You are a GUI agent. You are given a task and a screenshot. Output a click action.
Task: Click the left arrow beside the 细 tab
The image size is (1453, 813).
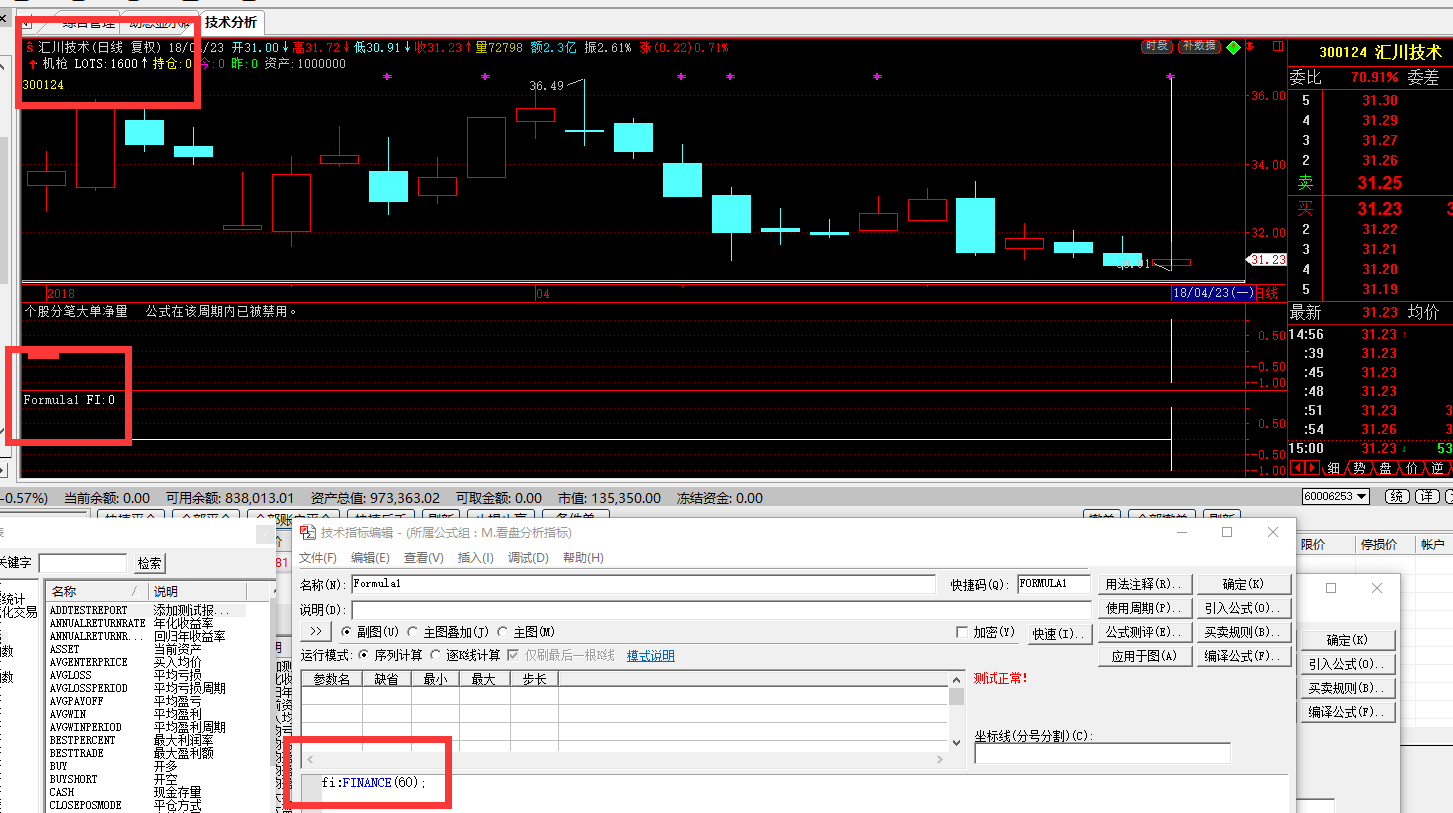pyautogui.click(x=1297, y=468)
